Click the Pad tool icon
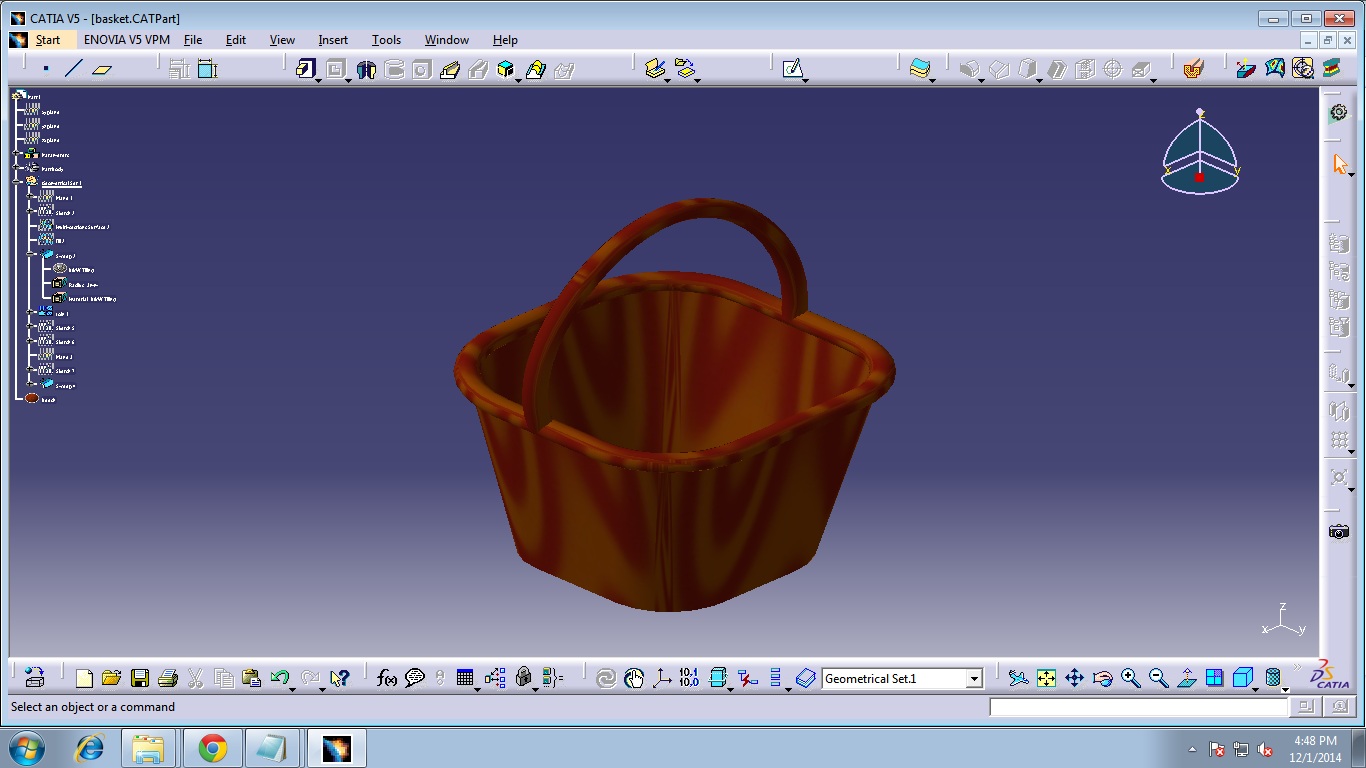 tap(306, 69)
